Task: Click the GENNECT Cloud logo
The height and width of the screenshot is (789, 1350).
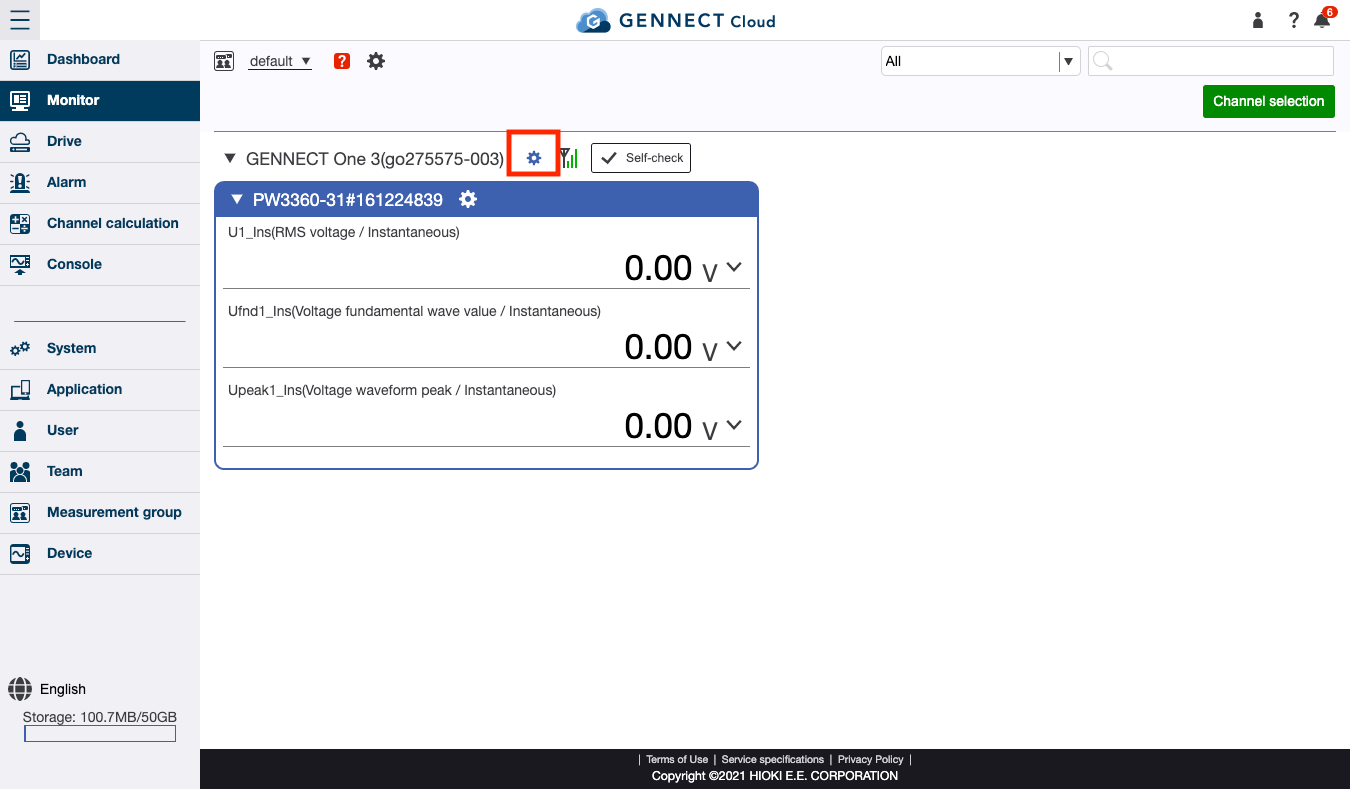Action: coord(675,20)
